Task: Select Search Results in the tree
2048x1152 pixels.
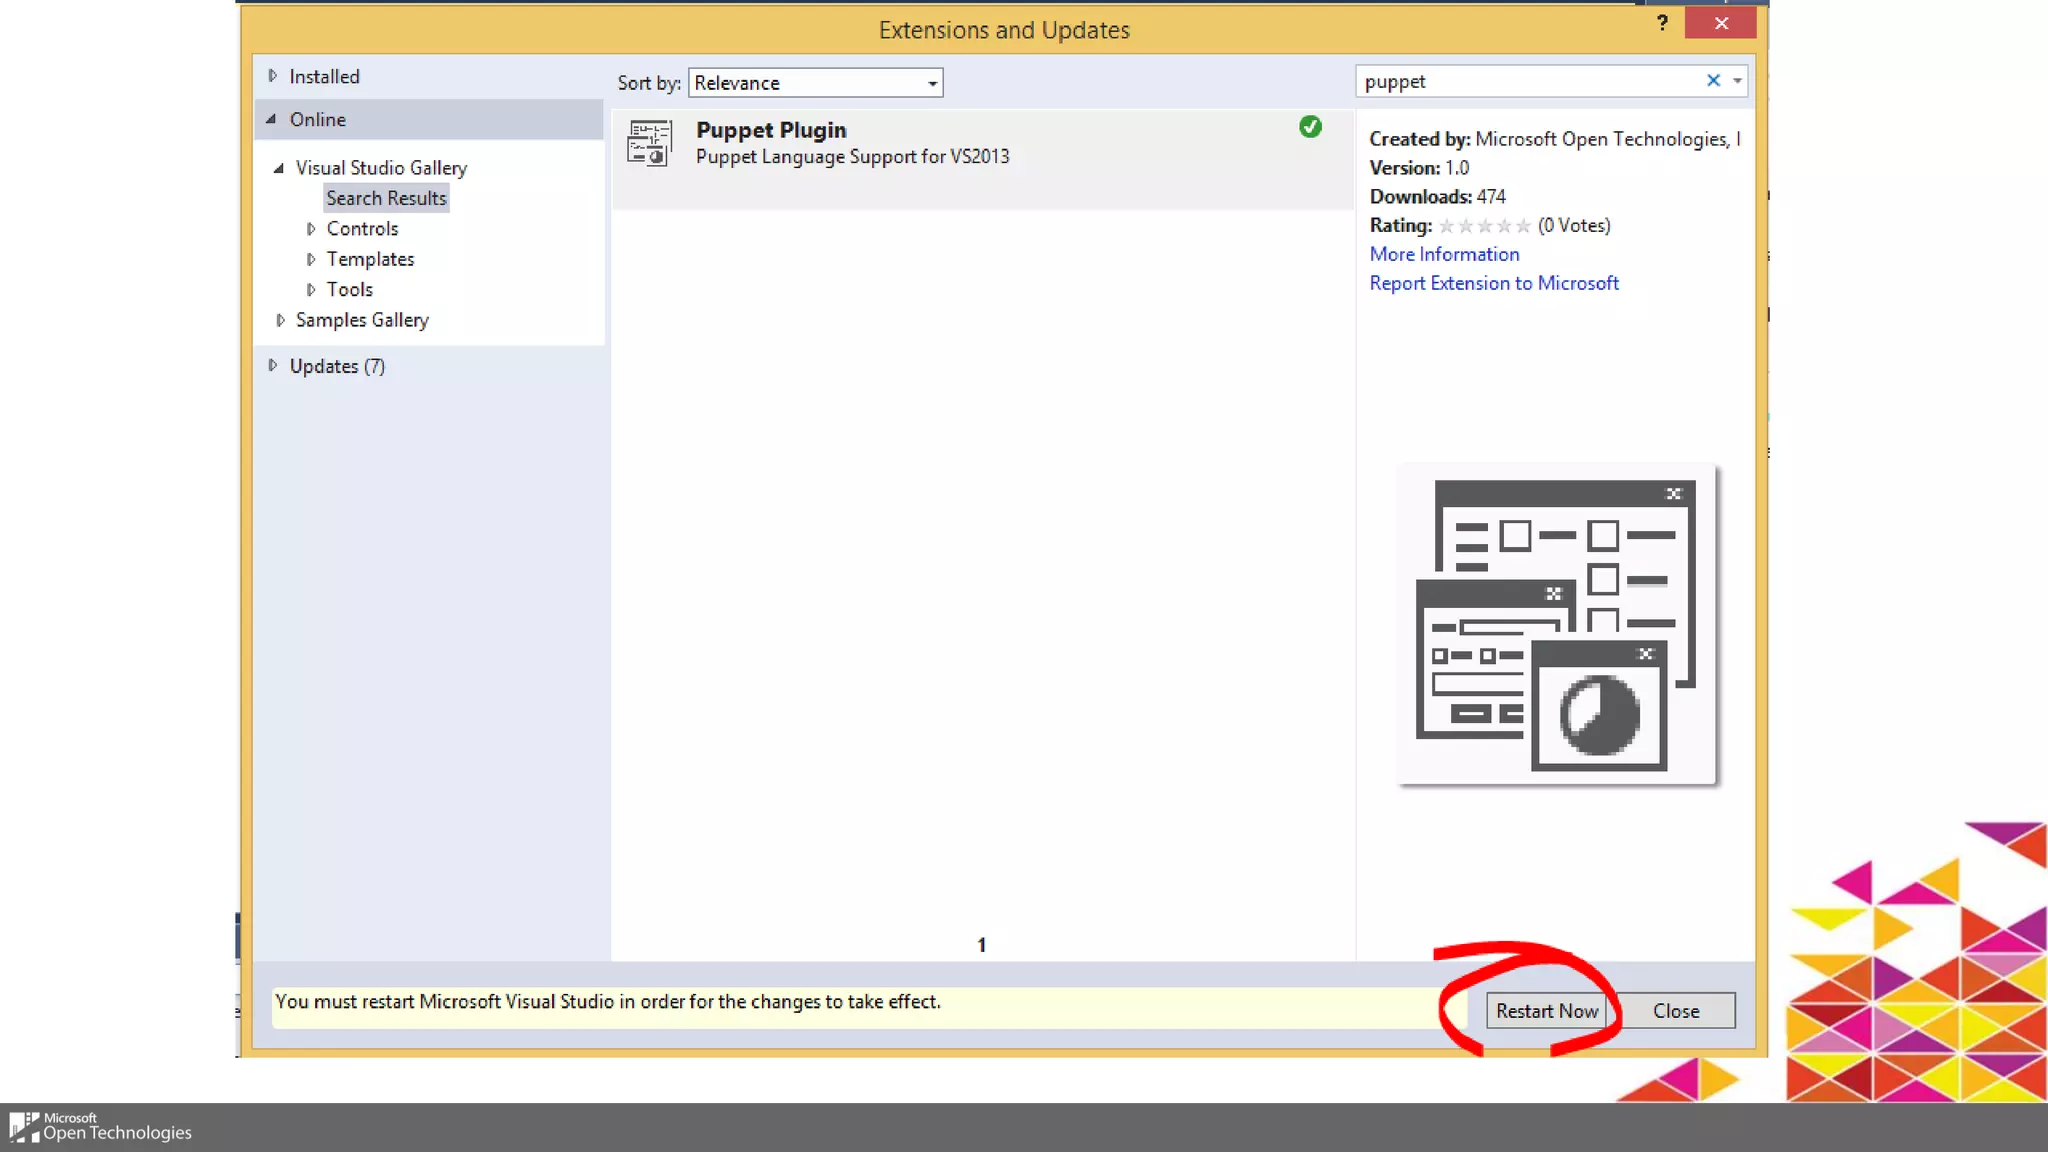Action: pos(386,198)
